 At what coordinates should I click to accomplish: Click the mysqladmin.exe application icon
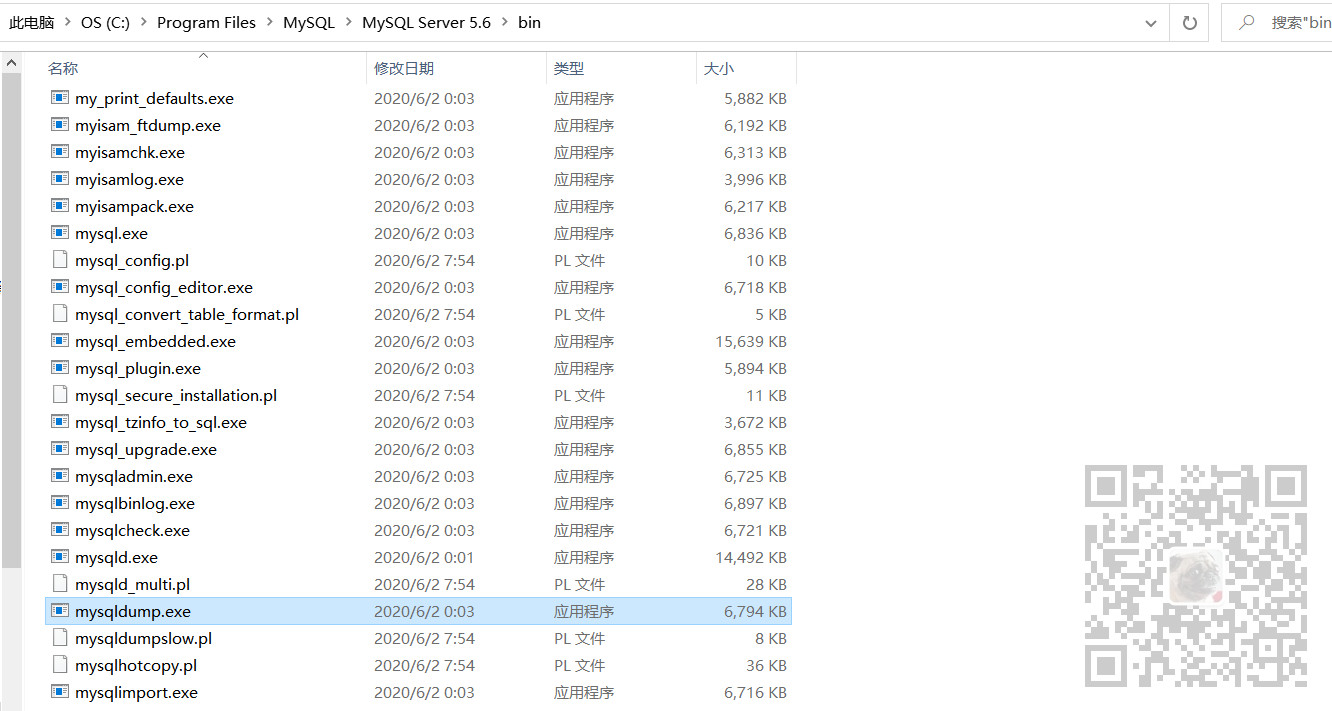[x=60, y=476]
